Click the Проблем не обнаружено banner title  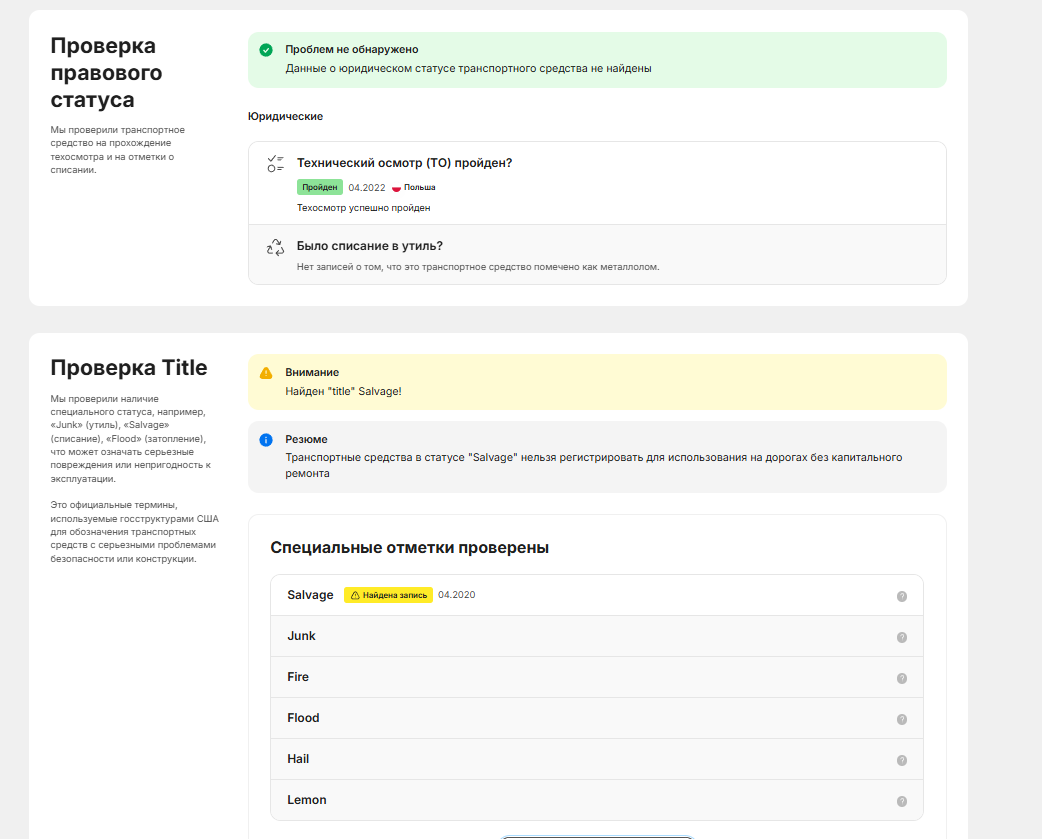[x=352, y=50]
